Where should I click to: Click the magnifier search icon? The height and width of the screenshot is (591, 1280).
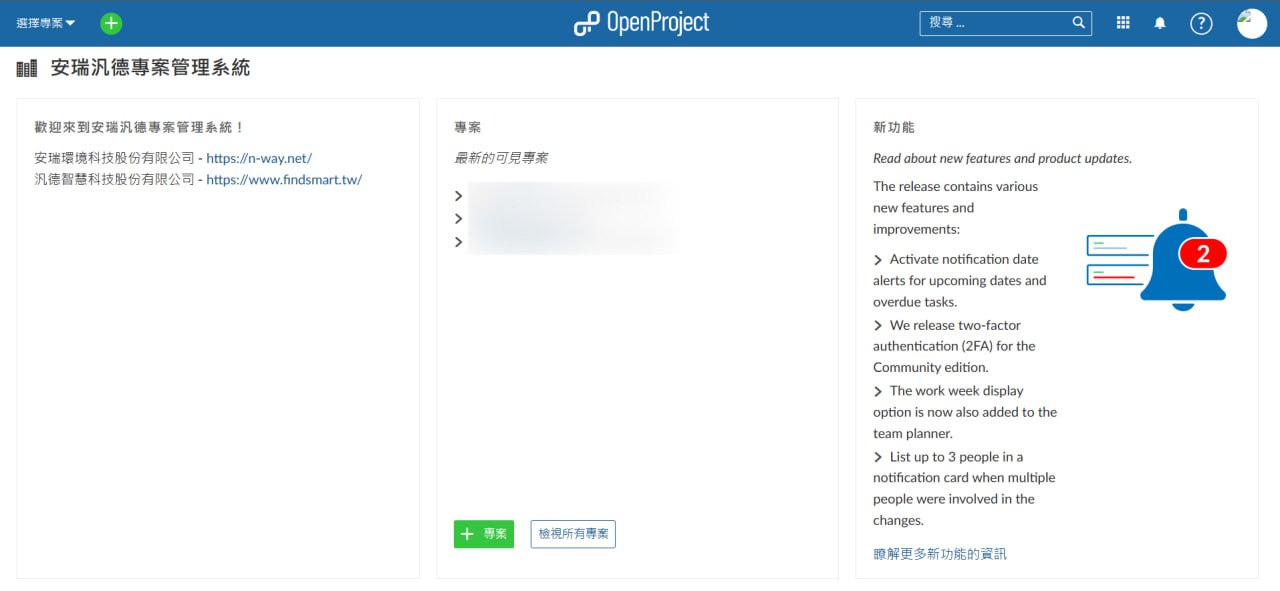(1079, 22)
